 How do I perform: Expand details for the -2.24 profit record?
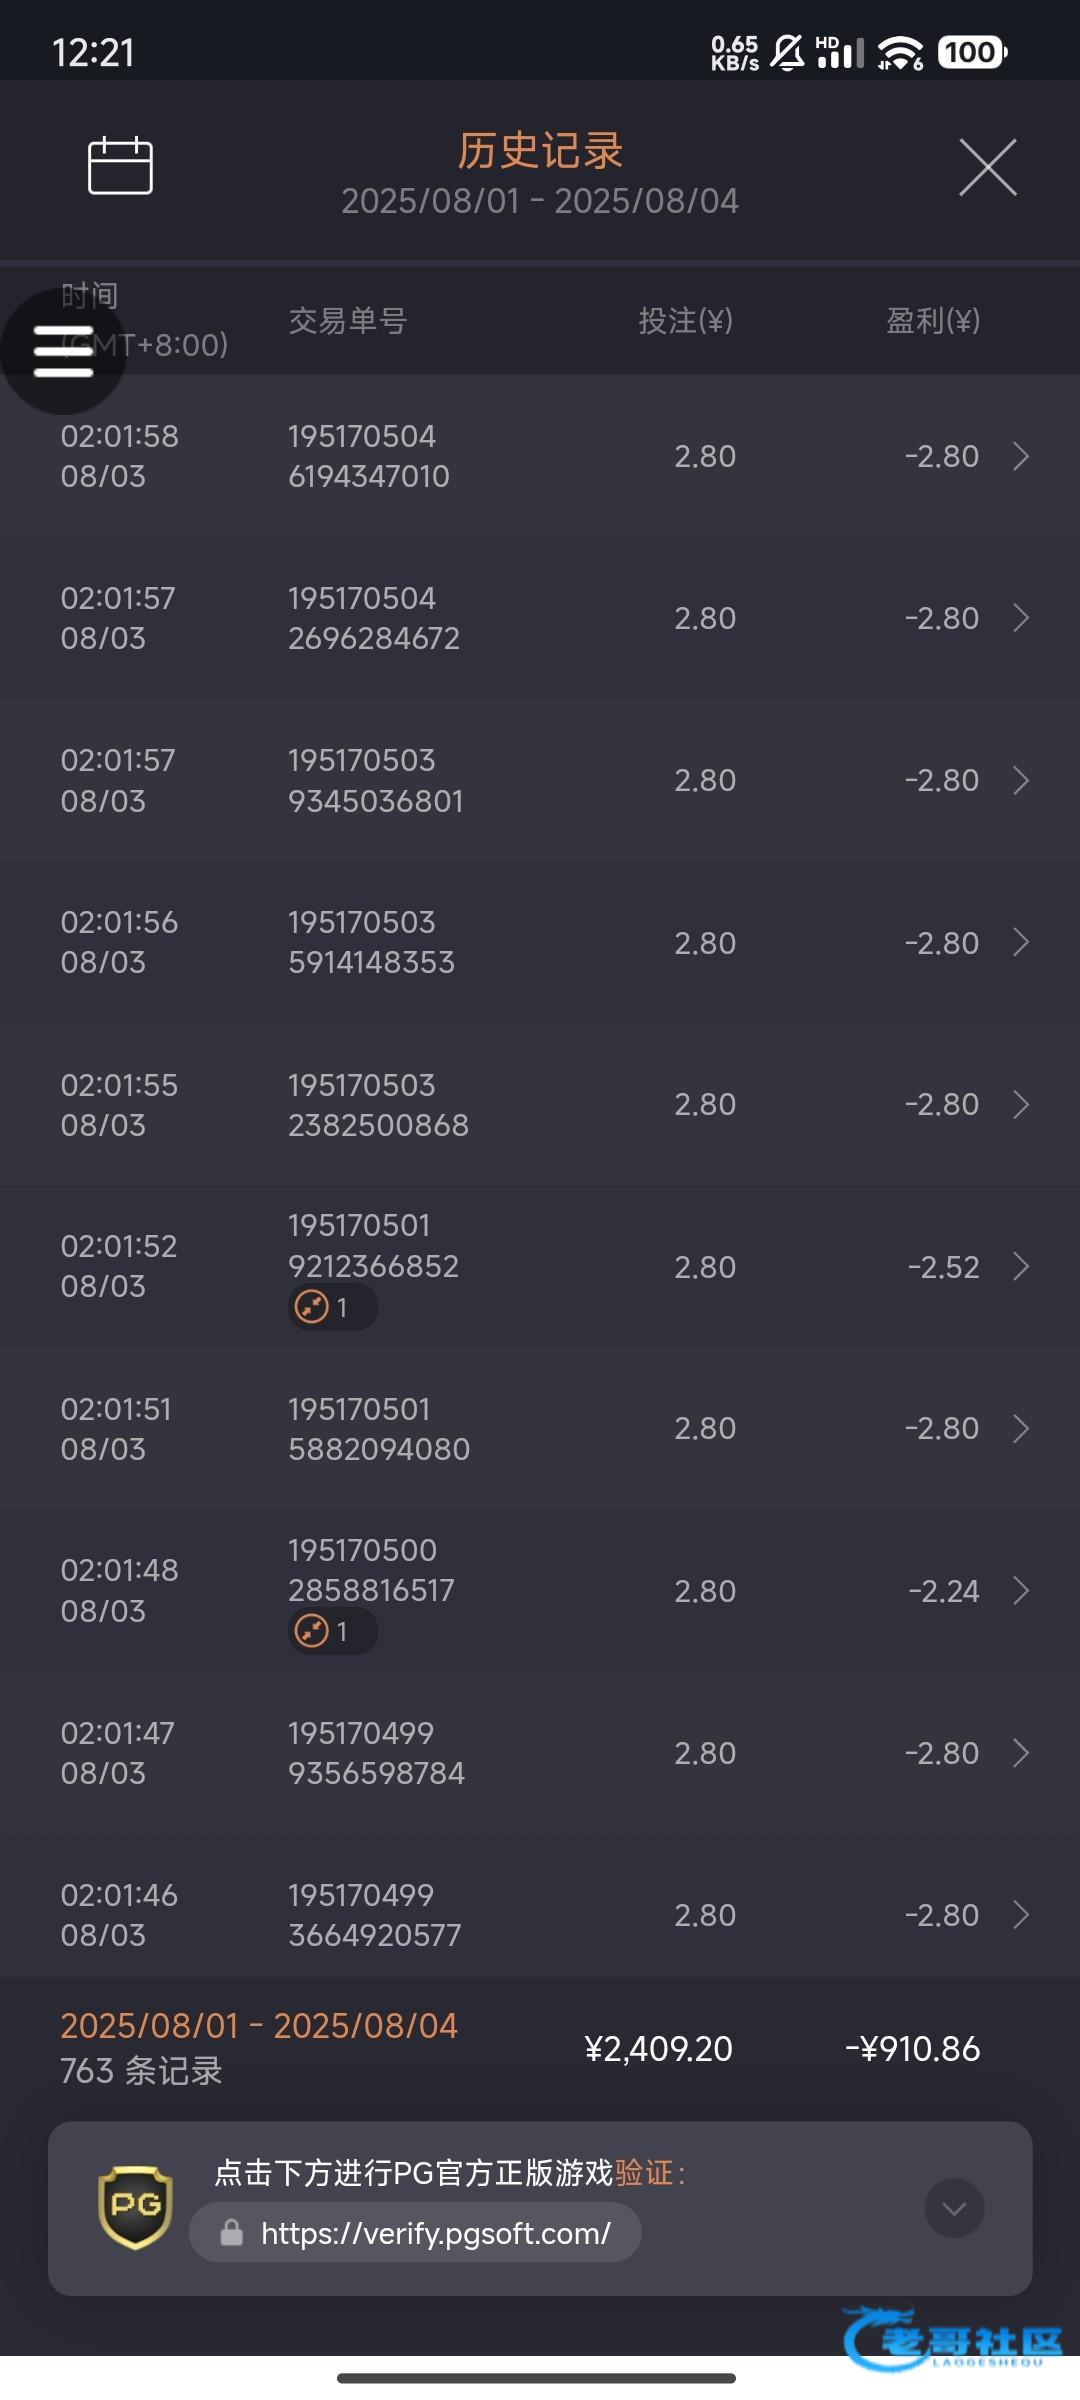coord(1020,1590)
